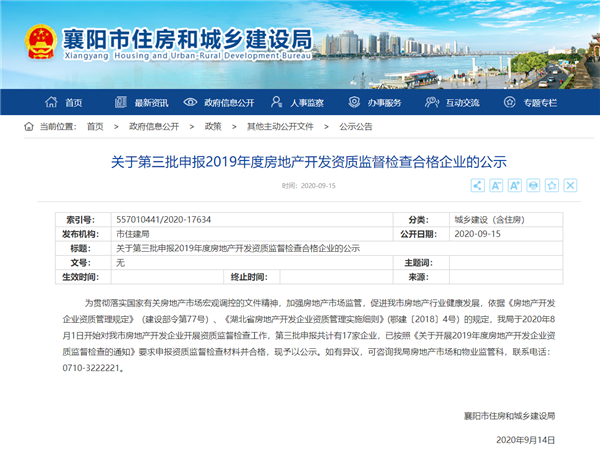Close the article with the X icon
The image size is (600, 459).
[x=569, y=186]
